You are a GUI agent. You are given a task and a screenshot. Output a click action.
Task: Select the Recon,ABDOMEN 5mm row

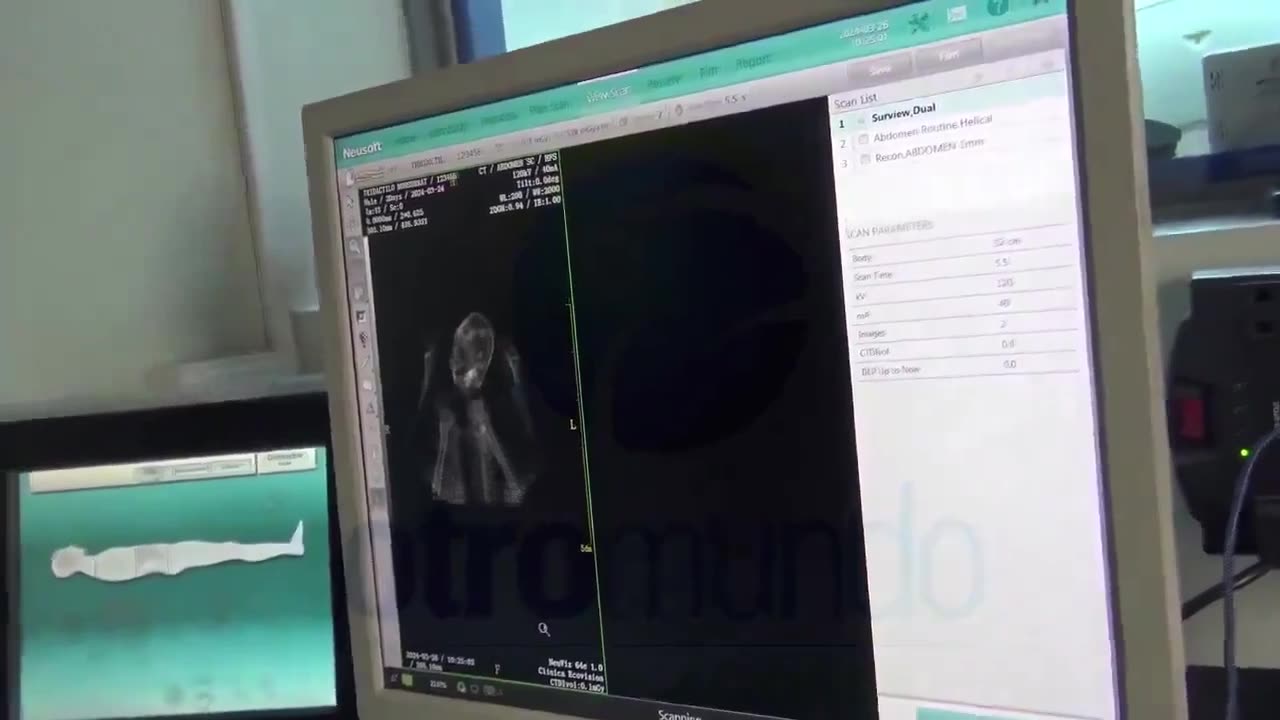(x=929, y=151)
